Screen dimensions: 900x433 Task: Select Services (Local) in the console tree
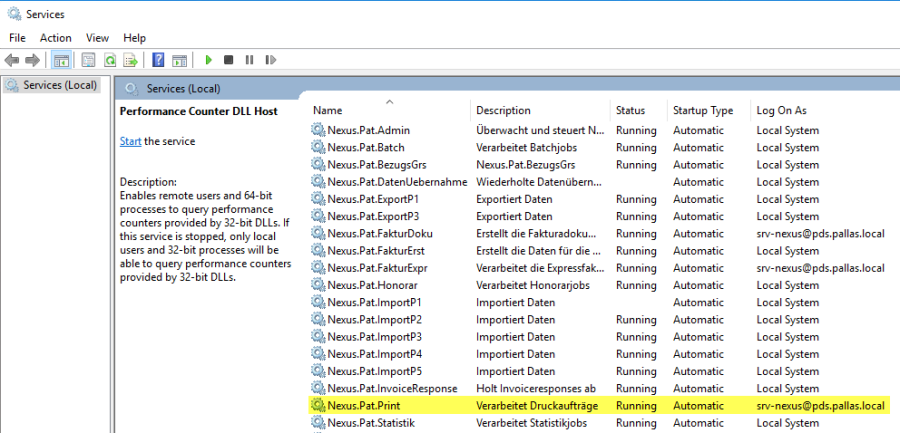pyautogui.click(x=59, y=85)
